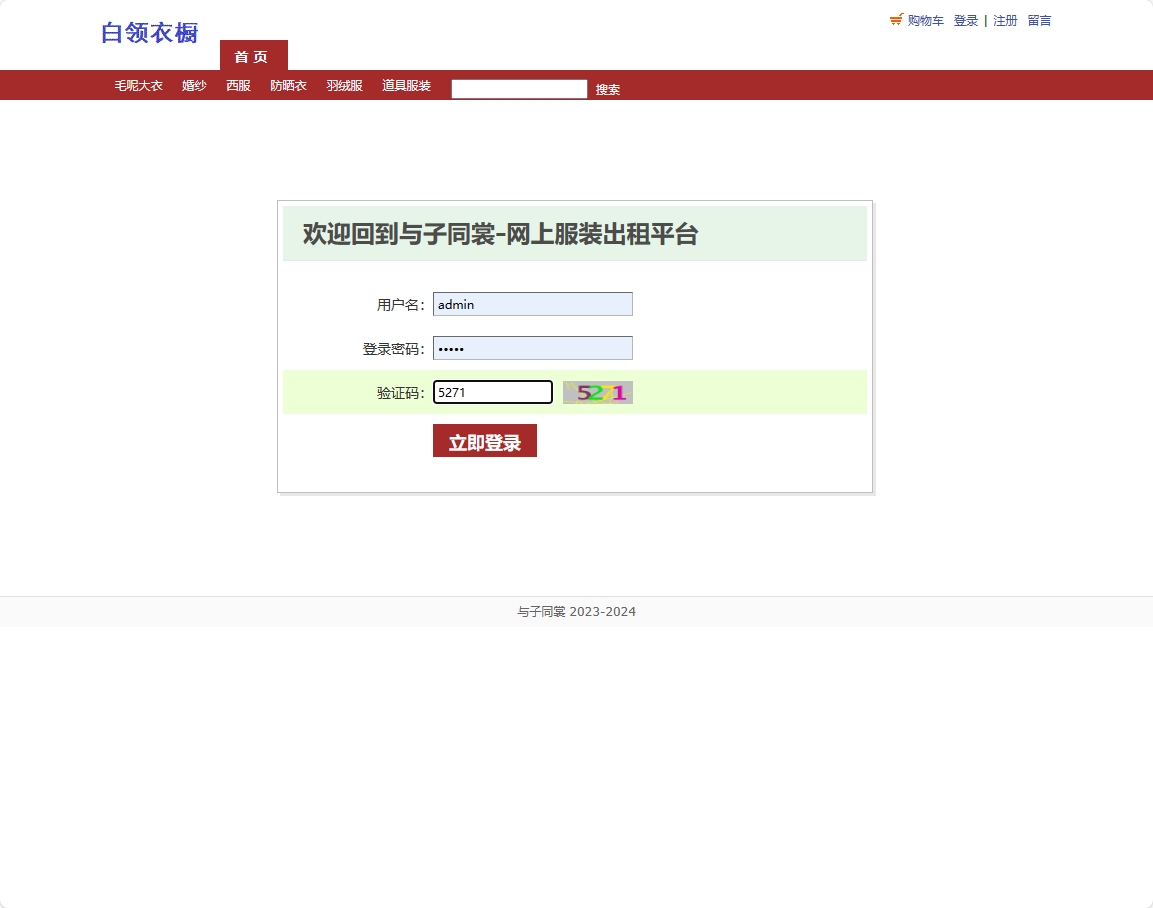Click the shopping cart icon
This screenshot has height=908, width=1153.
click(x=895, y=19)
